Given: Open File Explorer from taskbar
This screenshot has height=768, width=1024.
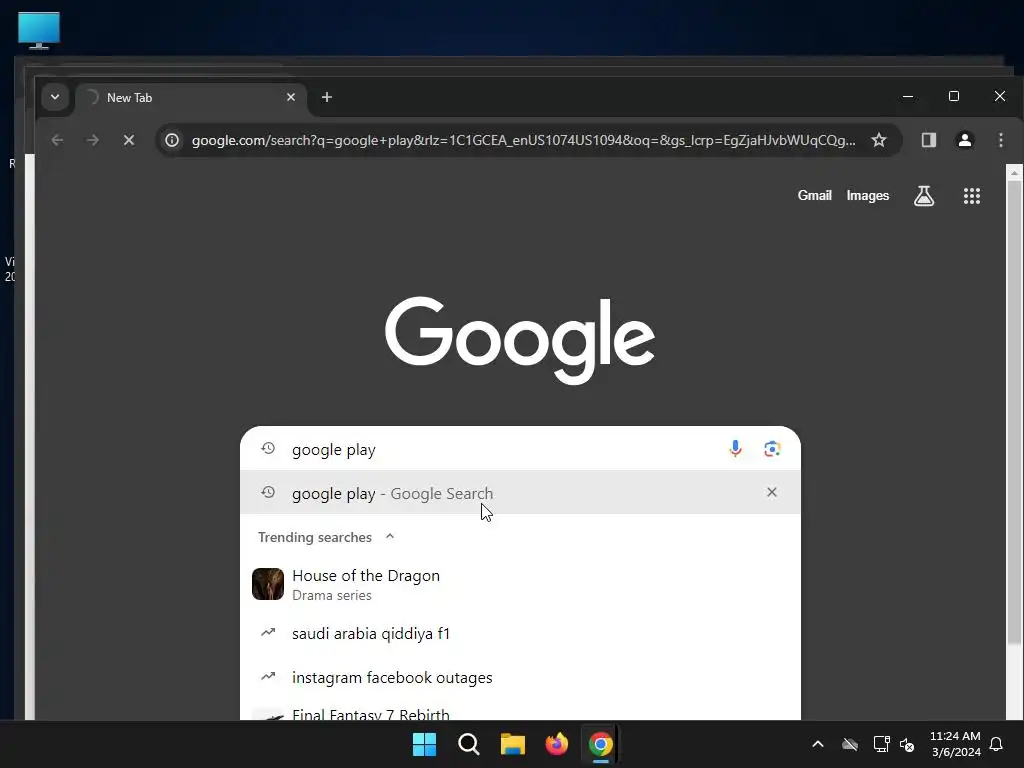Looking at the screenshot, I should (513, 744).
